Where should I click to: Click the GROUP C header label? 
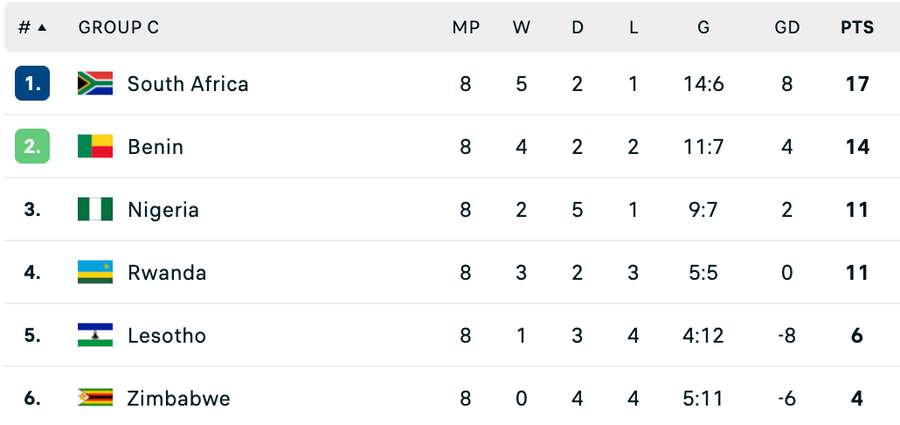pyautogui.click(x=119, y=28)
